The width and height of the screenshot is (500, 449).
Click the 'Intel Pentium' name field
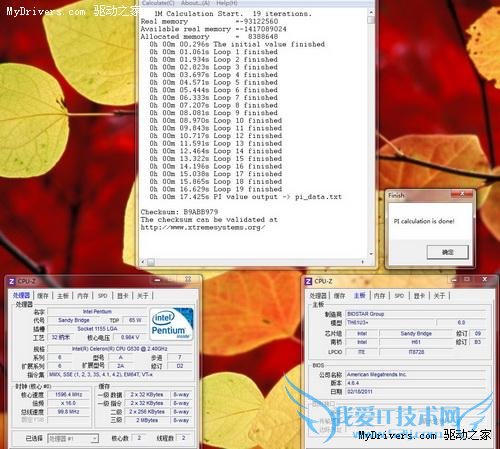pos(97,312)
